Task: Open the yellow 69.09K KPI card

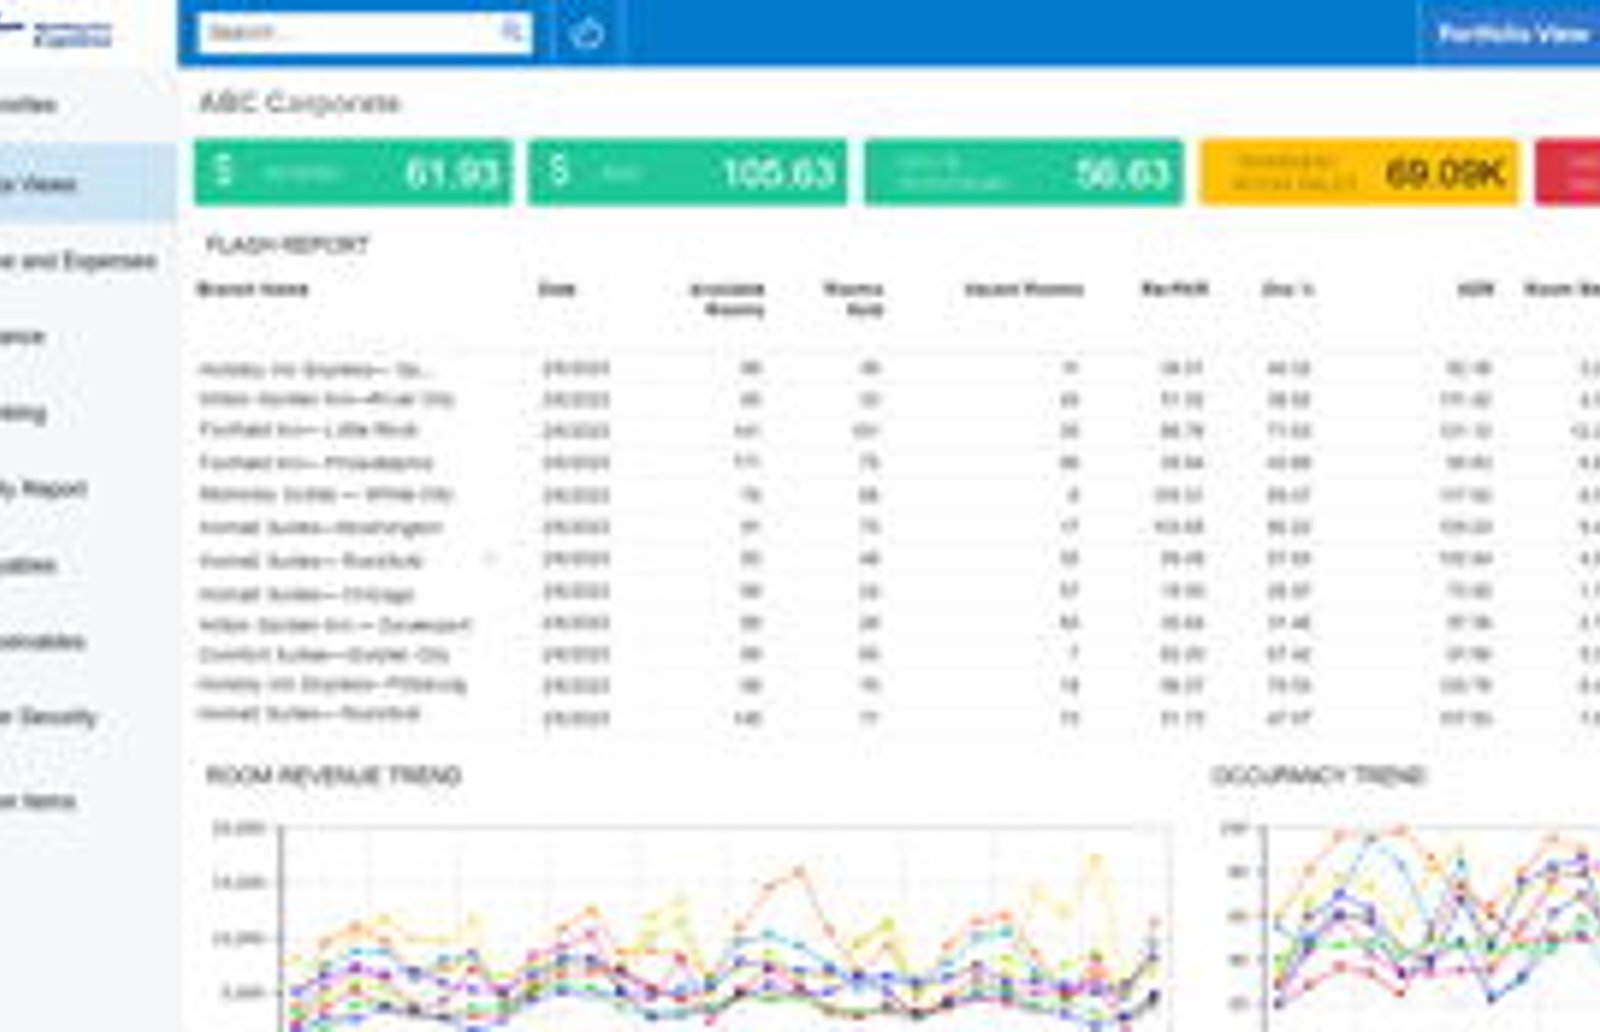Action: [x=1359, y=172]
